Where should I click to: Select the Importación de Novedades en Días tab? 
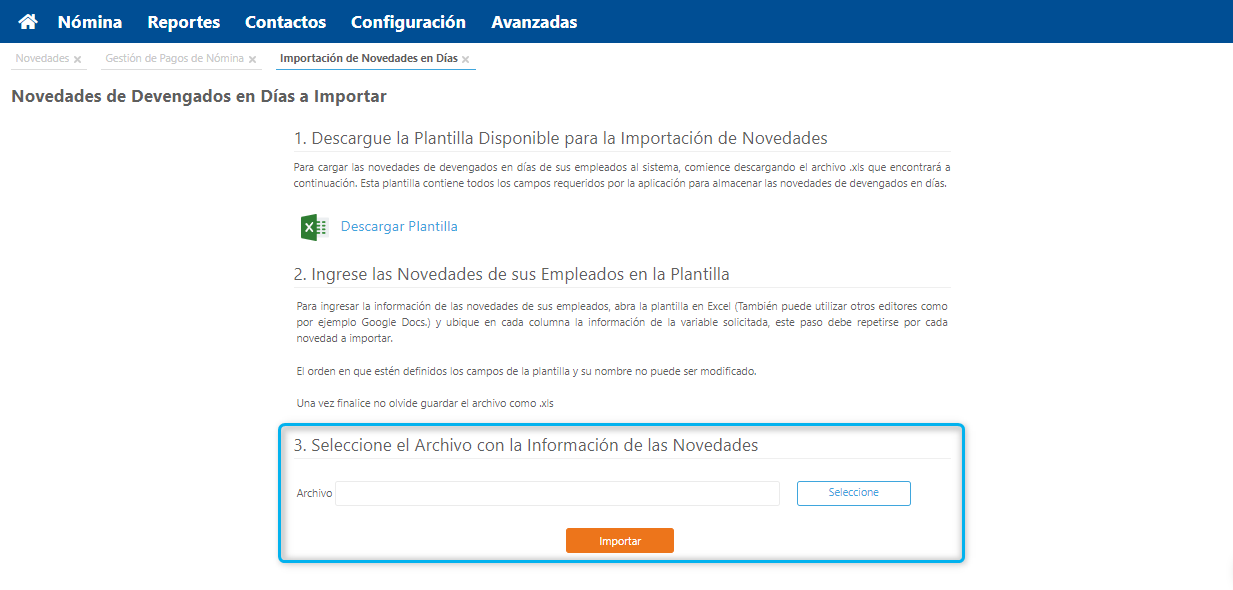pos(368,59)
